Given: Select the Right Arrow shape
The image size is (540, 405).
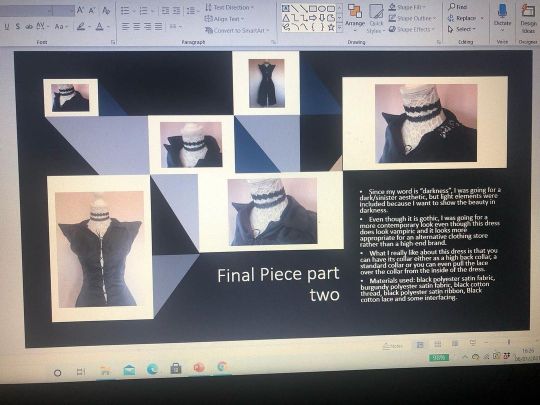Looking at the screenshot, I should pos(313,18).
